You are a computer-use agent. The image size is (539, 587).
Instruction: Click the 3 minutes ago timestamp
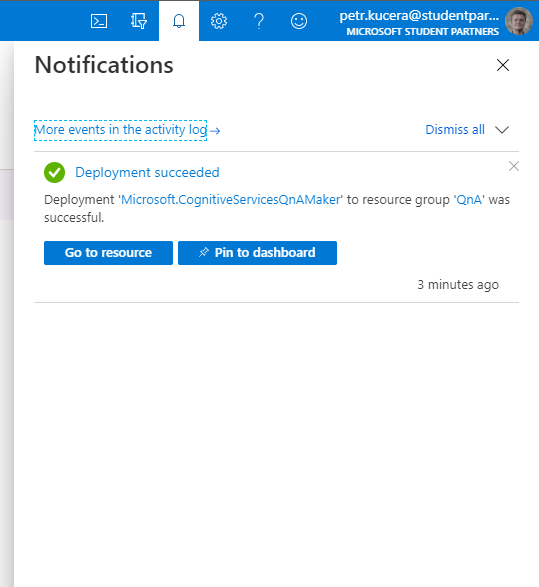[458, 285]
